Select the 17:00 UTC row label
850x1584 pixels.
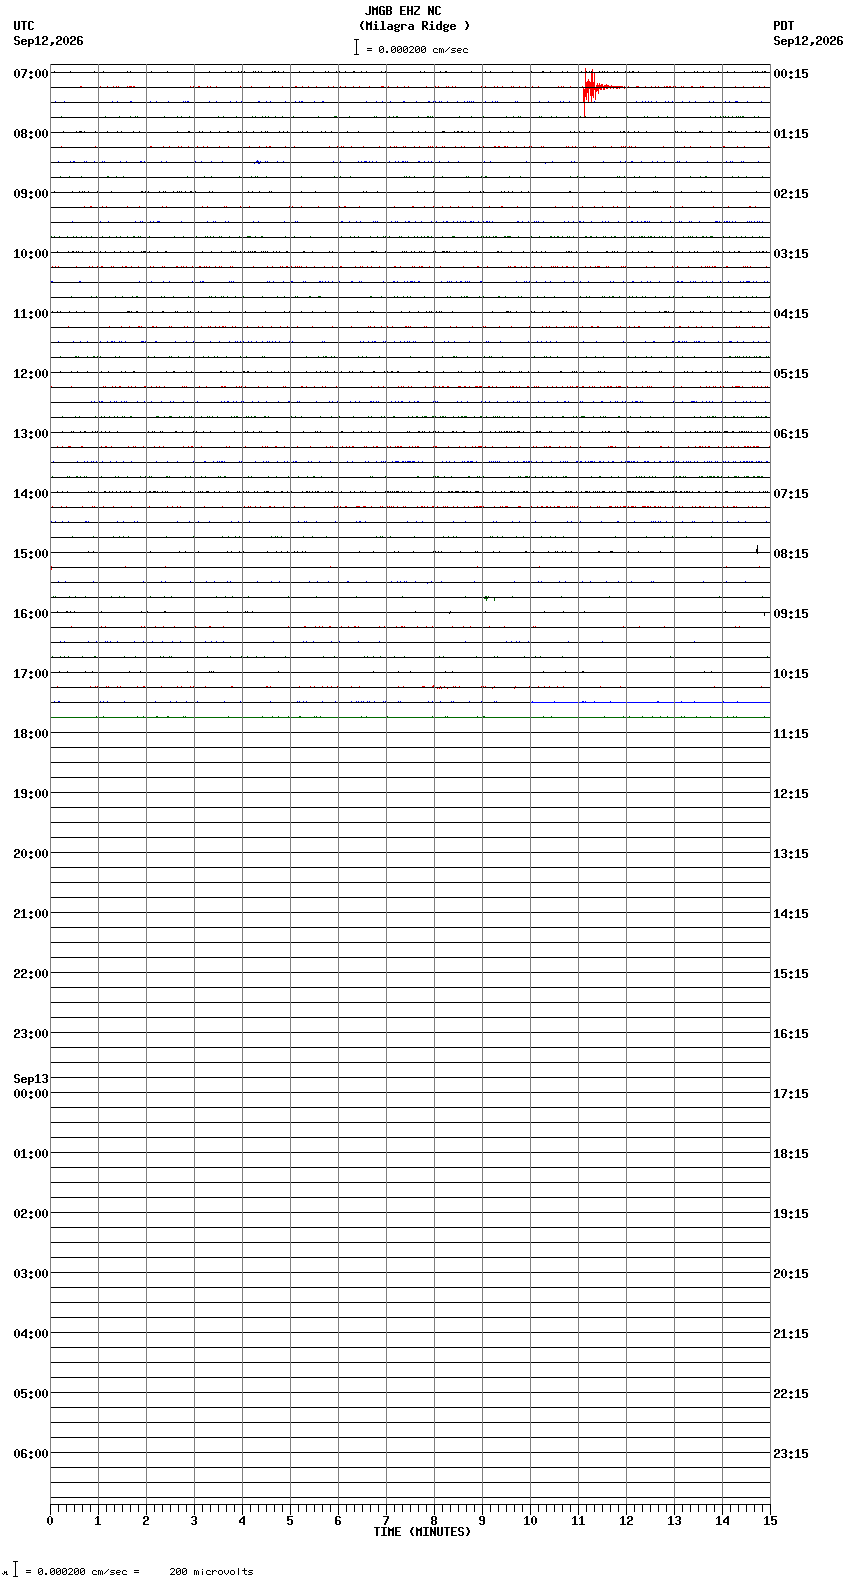click(31, 674)
